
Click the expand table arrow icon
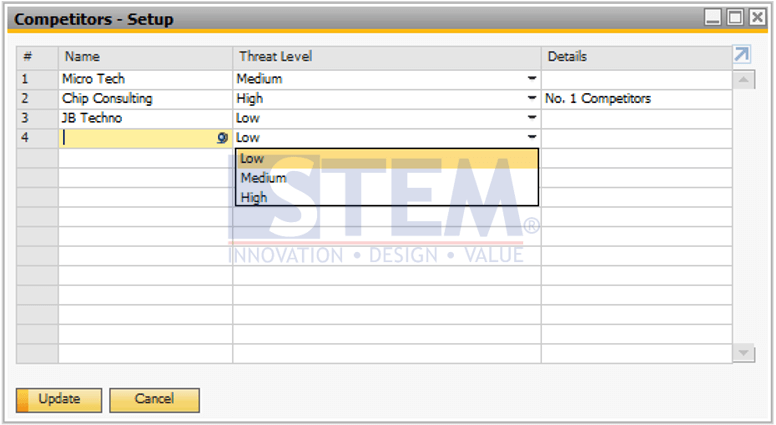[x=741, y=54]
